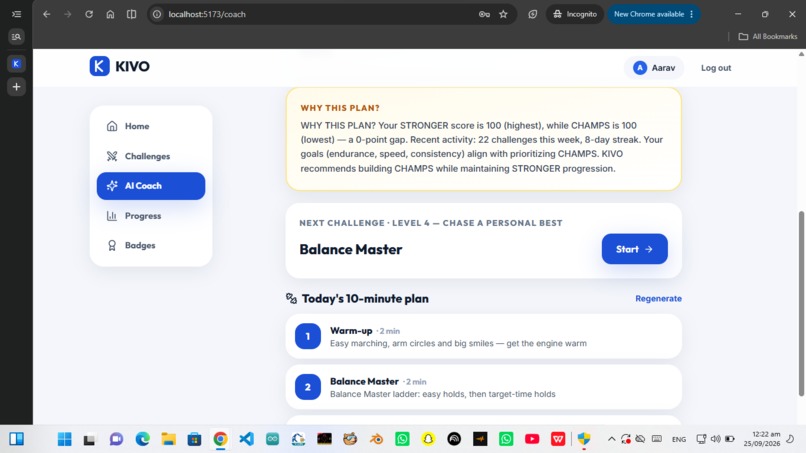Open Visual Studio Code from taskbar
The image size is (806, 453).
[247, 439]
